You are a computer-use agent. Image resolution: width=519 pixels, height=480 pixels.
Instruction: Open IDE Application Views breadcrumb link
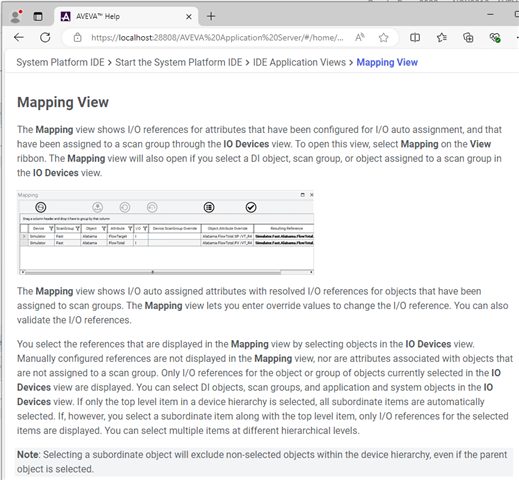click(x=299, y=62)
